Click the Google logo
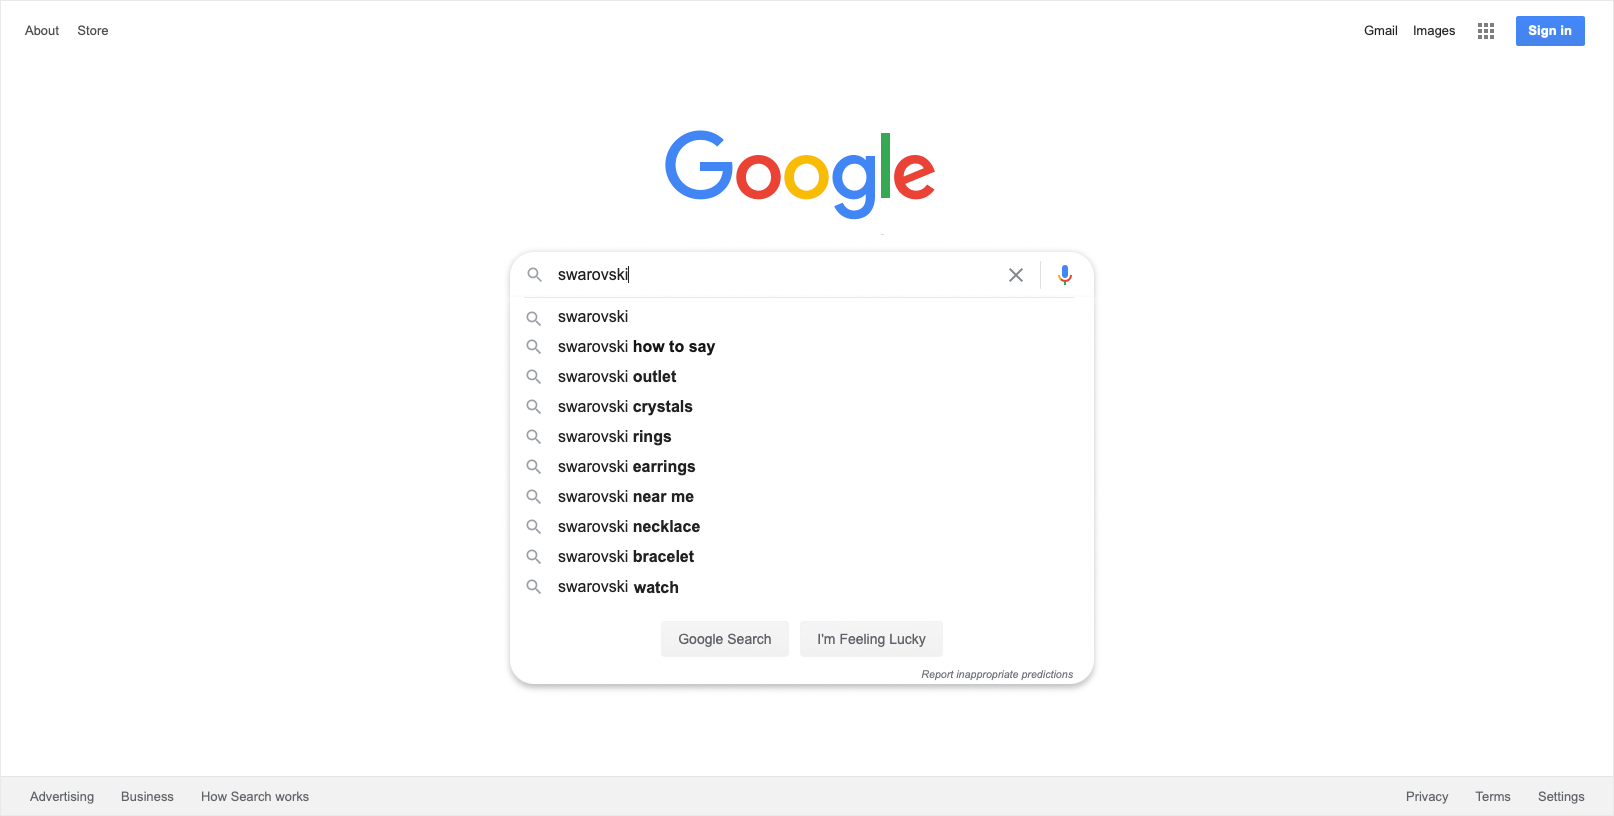 click(800, 174)
